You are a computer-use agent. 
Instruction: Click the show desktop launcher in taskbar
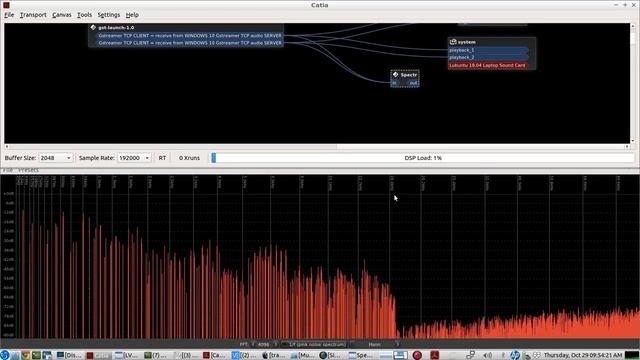47,355
